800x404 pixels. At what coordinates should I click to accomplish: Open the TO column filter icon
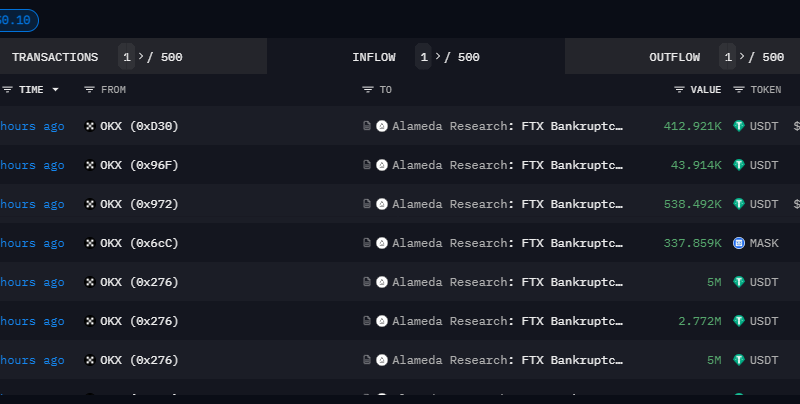(x=368, y=90)
